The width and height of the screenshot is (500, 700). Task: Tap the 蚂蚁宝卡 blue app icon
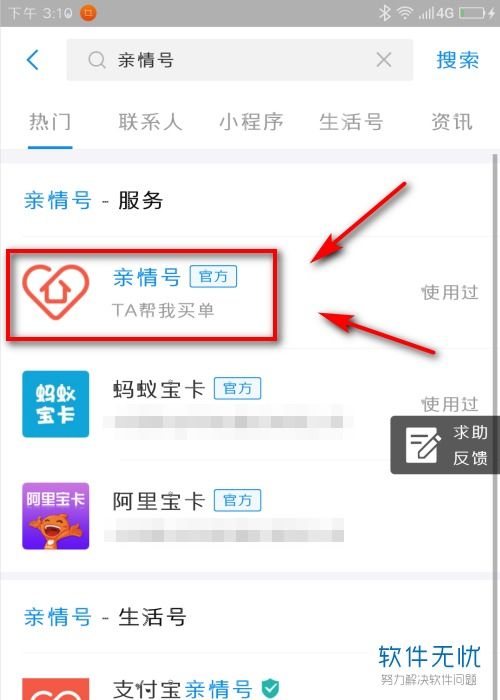(56, 404)
